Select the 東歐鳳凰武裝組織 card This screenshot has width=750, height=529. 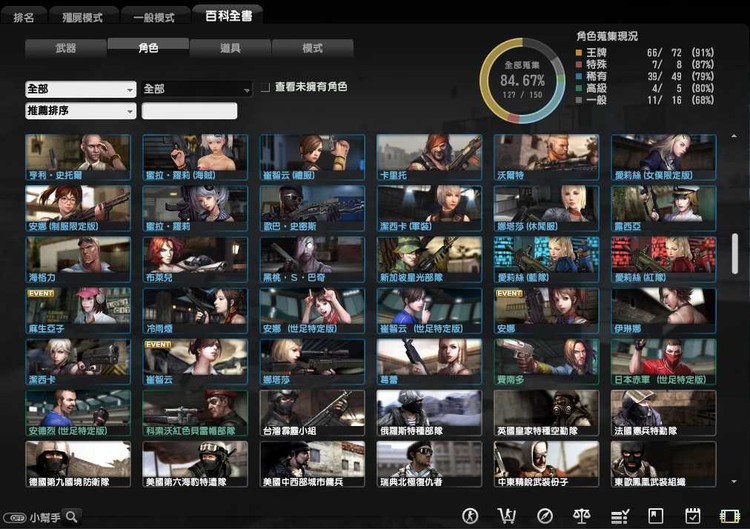pyautogui.click(x=663, y=464)
